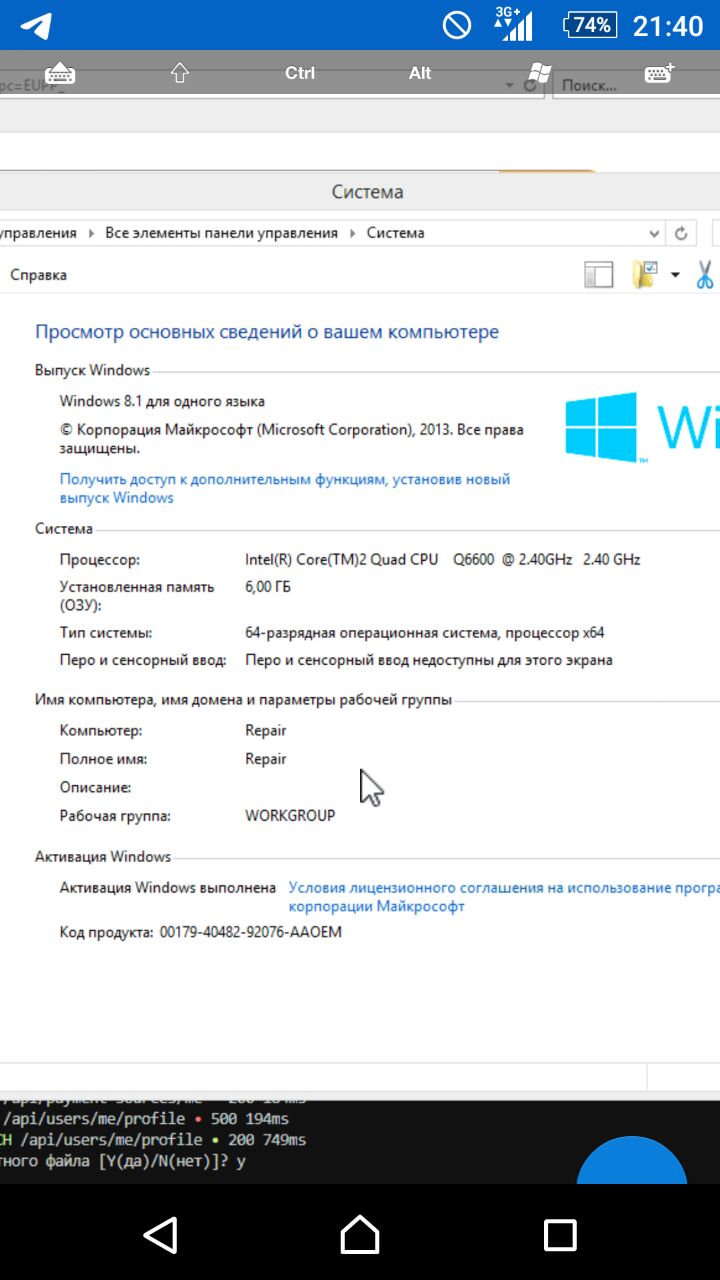Click the Система breadcrumb item
Image resolution: width=720 pixels, height=1280 pixels.
pyautogui.click(x=395, y=233)
